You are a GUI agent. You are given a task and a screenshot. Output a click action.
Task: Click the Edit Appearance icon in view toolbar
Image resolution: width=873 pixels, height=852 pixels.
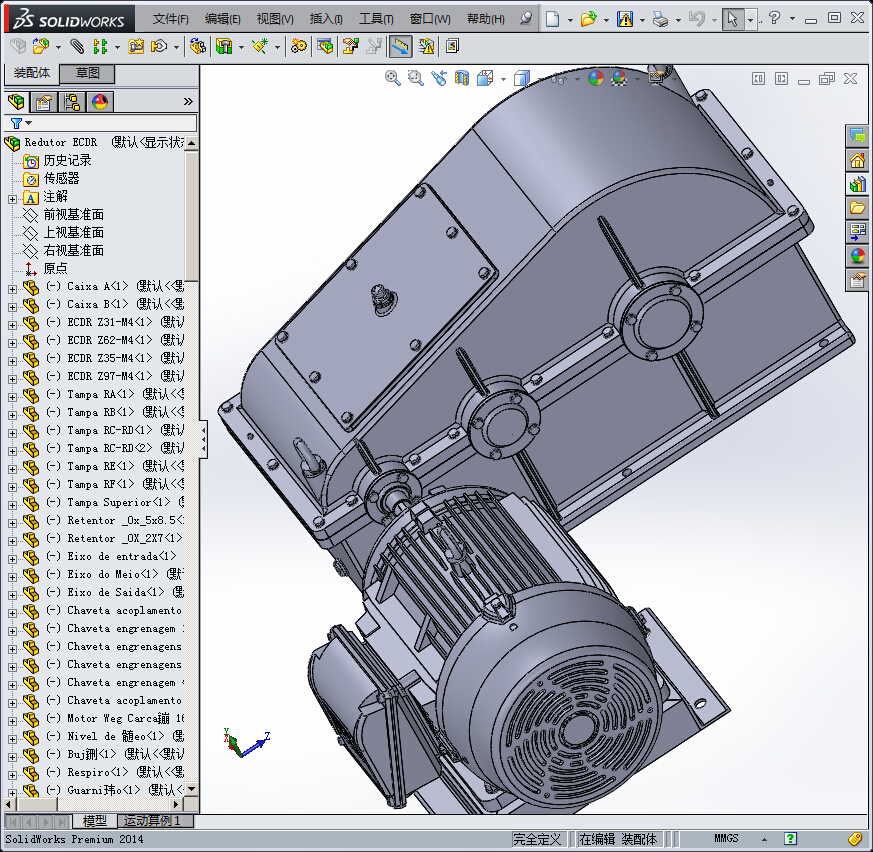click(x=595, y=78)
